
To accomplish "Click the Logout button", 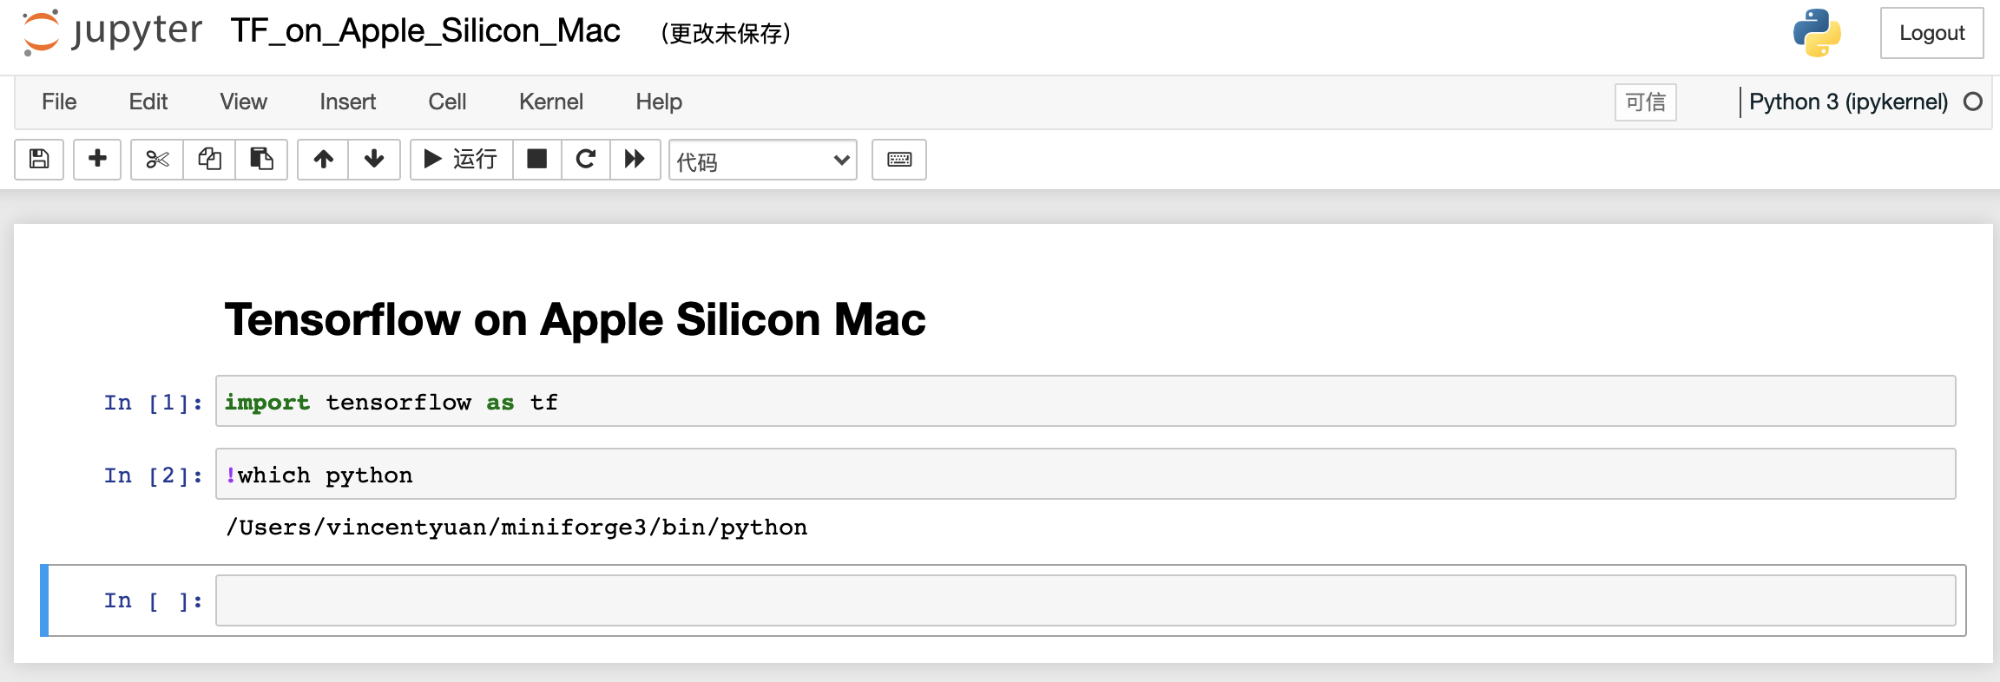I will point(1932,33).
